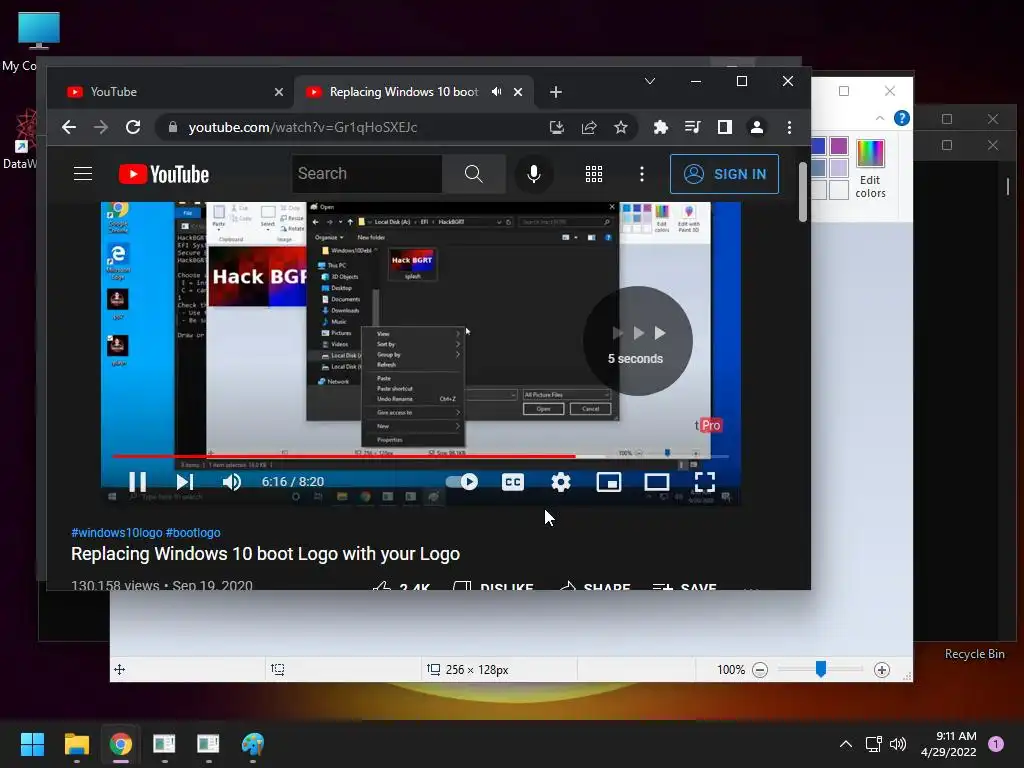Open Paint from taskbar
The height and width of the screenshot is (768, 1024).
pos(253,744)
